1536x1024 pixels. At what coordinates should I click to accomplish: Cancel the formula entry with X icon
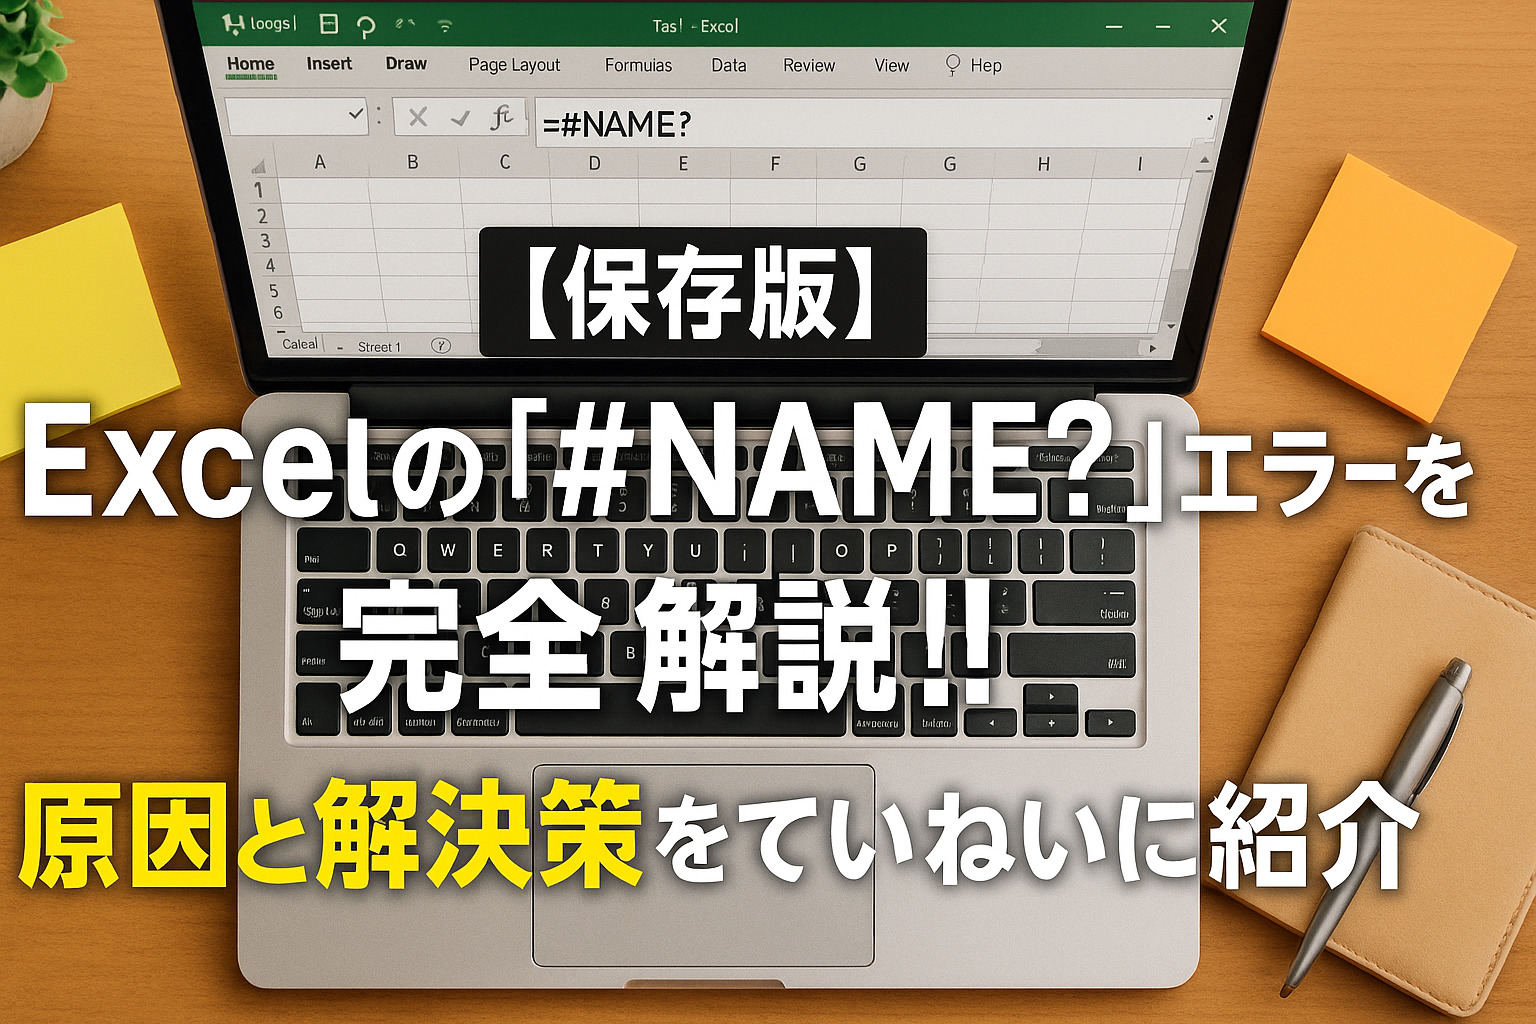(418, 118)
